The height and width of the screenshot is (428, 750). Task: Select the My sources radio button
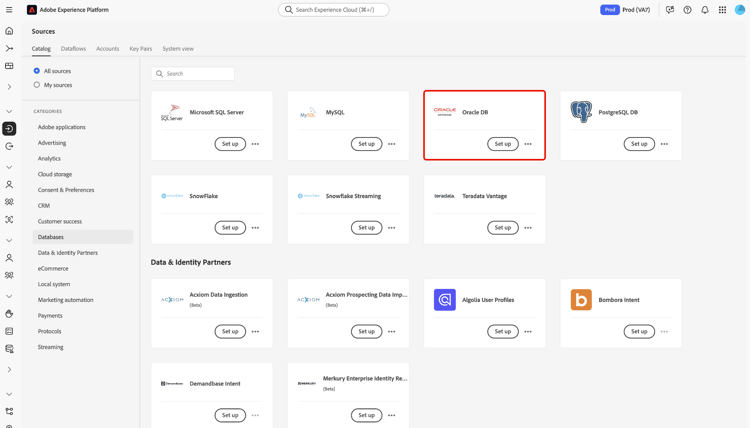click(x=36, y=85)
